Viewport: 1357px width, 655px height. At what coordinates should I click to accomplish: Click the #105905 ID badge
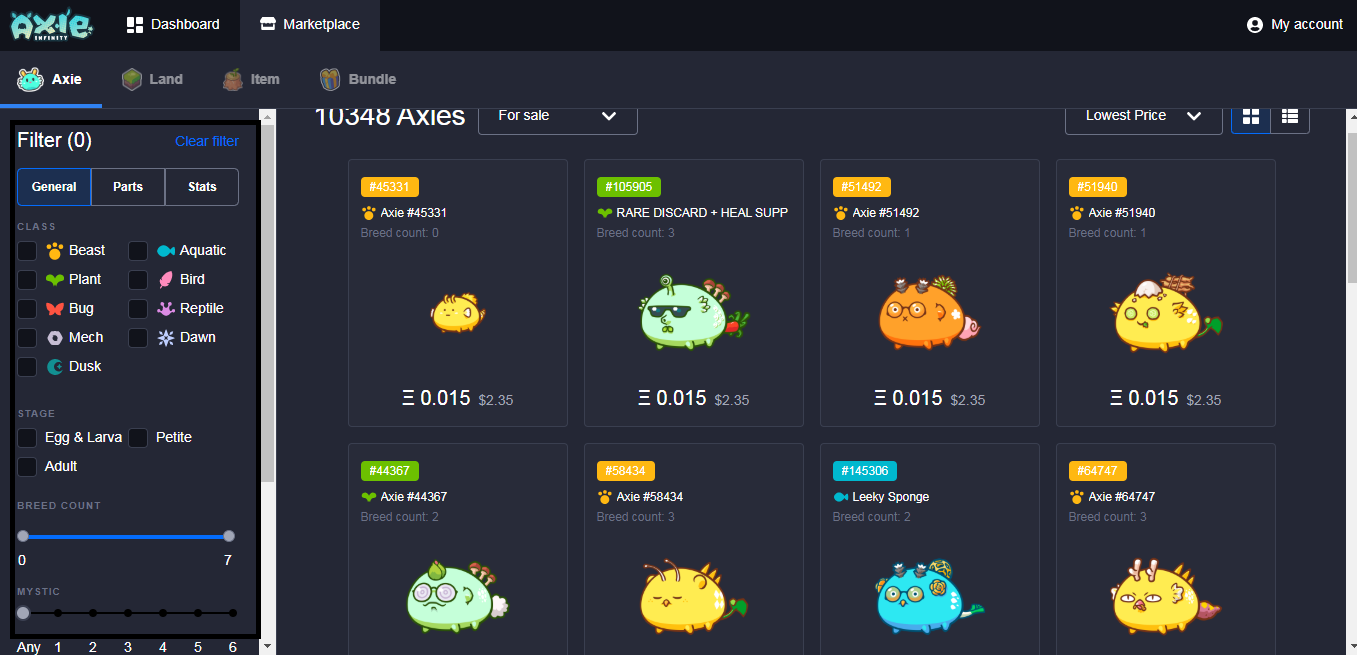pyautogui.click(x=629, y=187)
